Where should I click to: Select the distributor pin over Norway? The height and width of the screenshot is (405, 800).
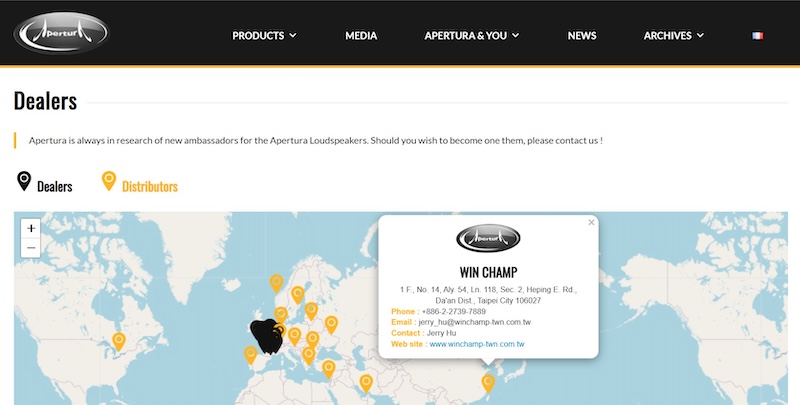(x=276, y=283)
